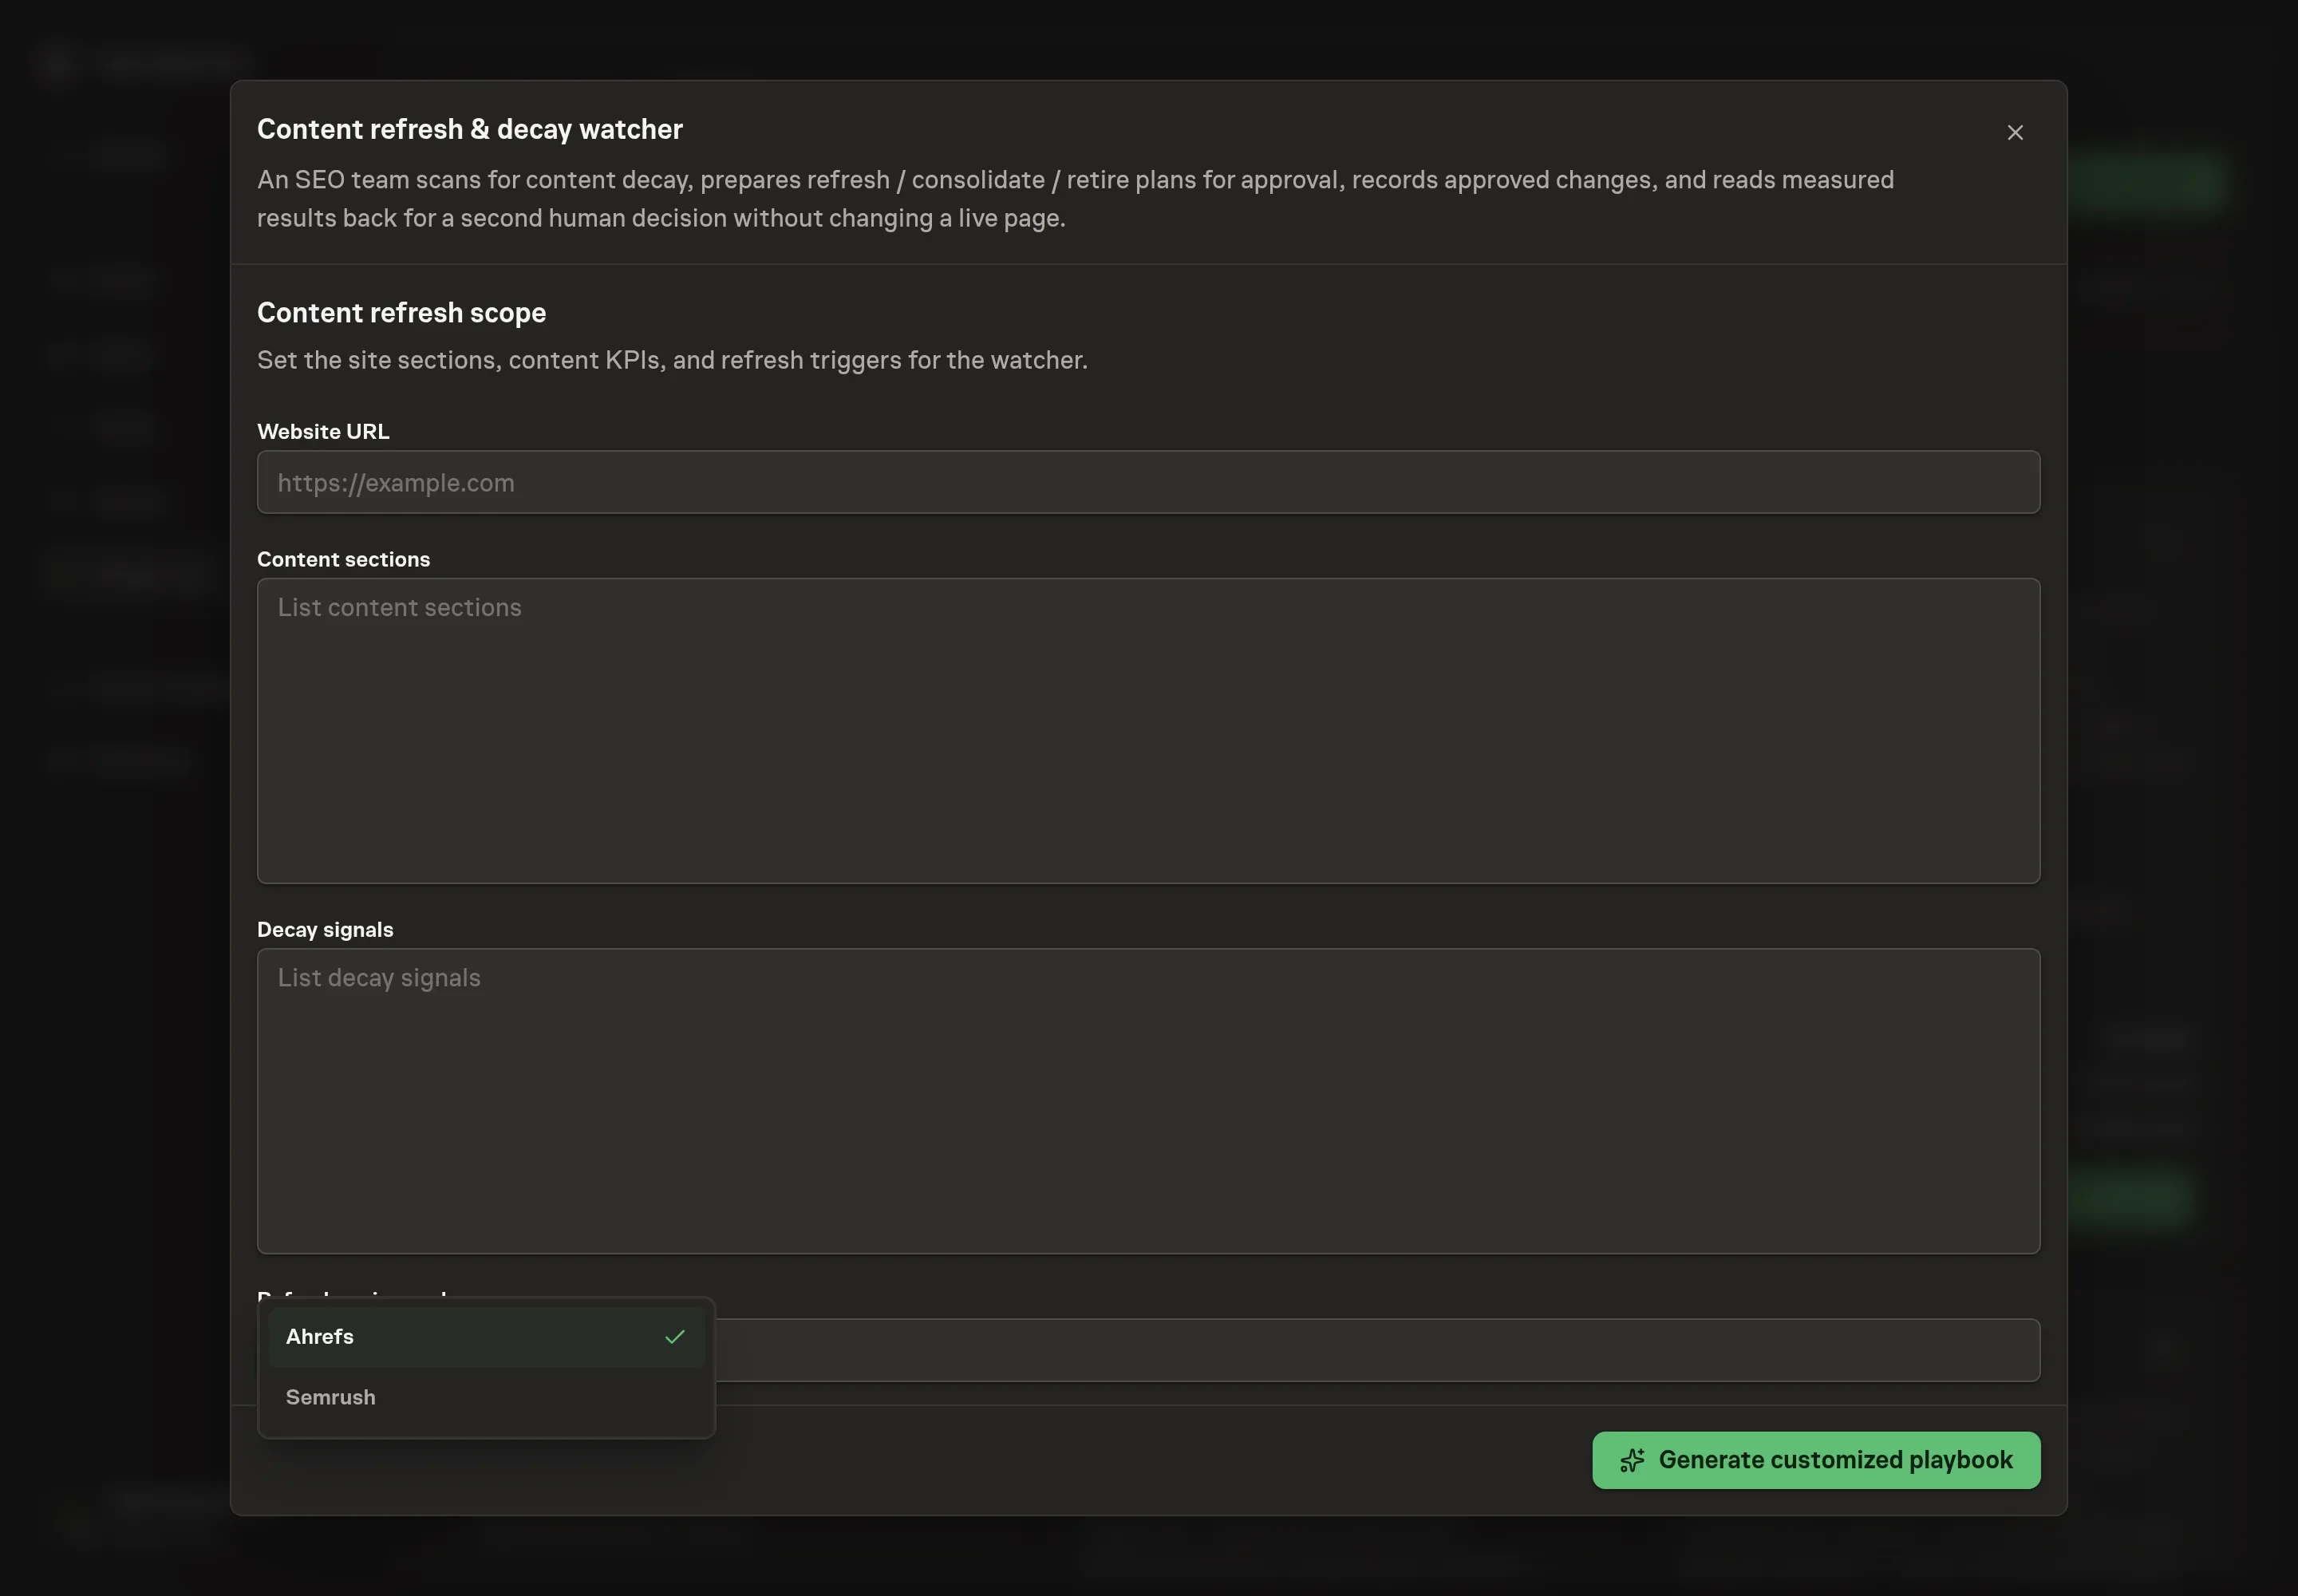Click the Website URL input field
This screenshot has height=1596, width=2298.
tap(1148, 482)
